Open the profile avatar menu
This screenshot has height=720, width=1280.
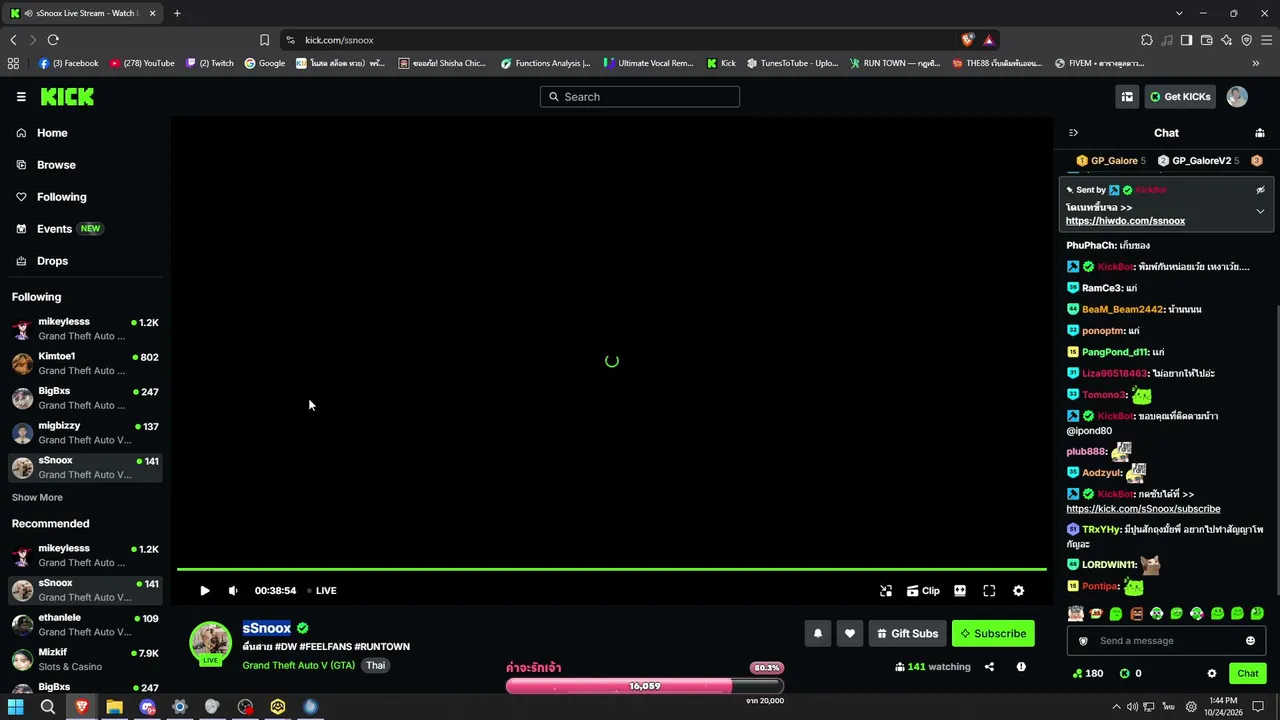pyautogui.click(x=1237, y=97)
